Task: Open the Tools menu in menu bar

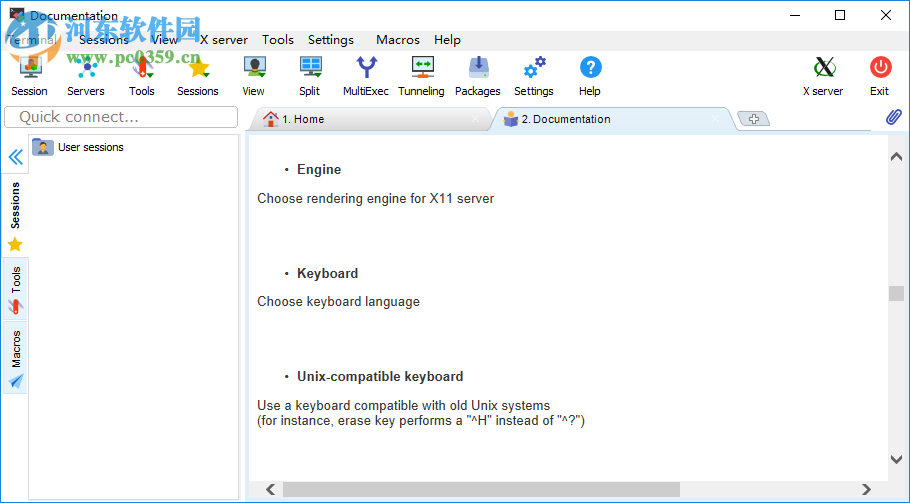Action: [278, 39]
